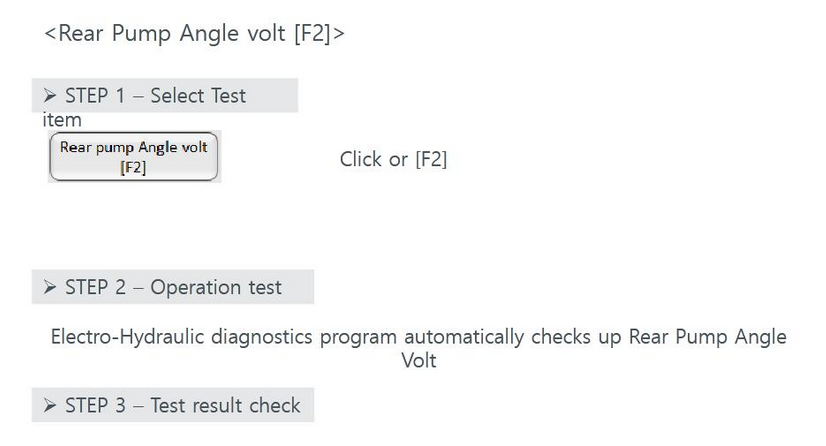Click the [F2] label inside the button
The height and width of the screenshot is (446, 826).
[133, 167]
